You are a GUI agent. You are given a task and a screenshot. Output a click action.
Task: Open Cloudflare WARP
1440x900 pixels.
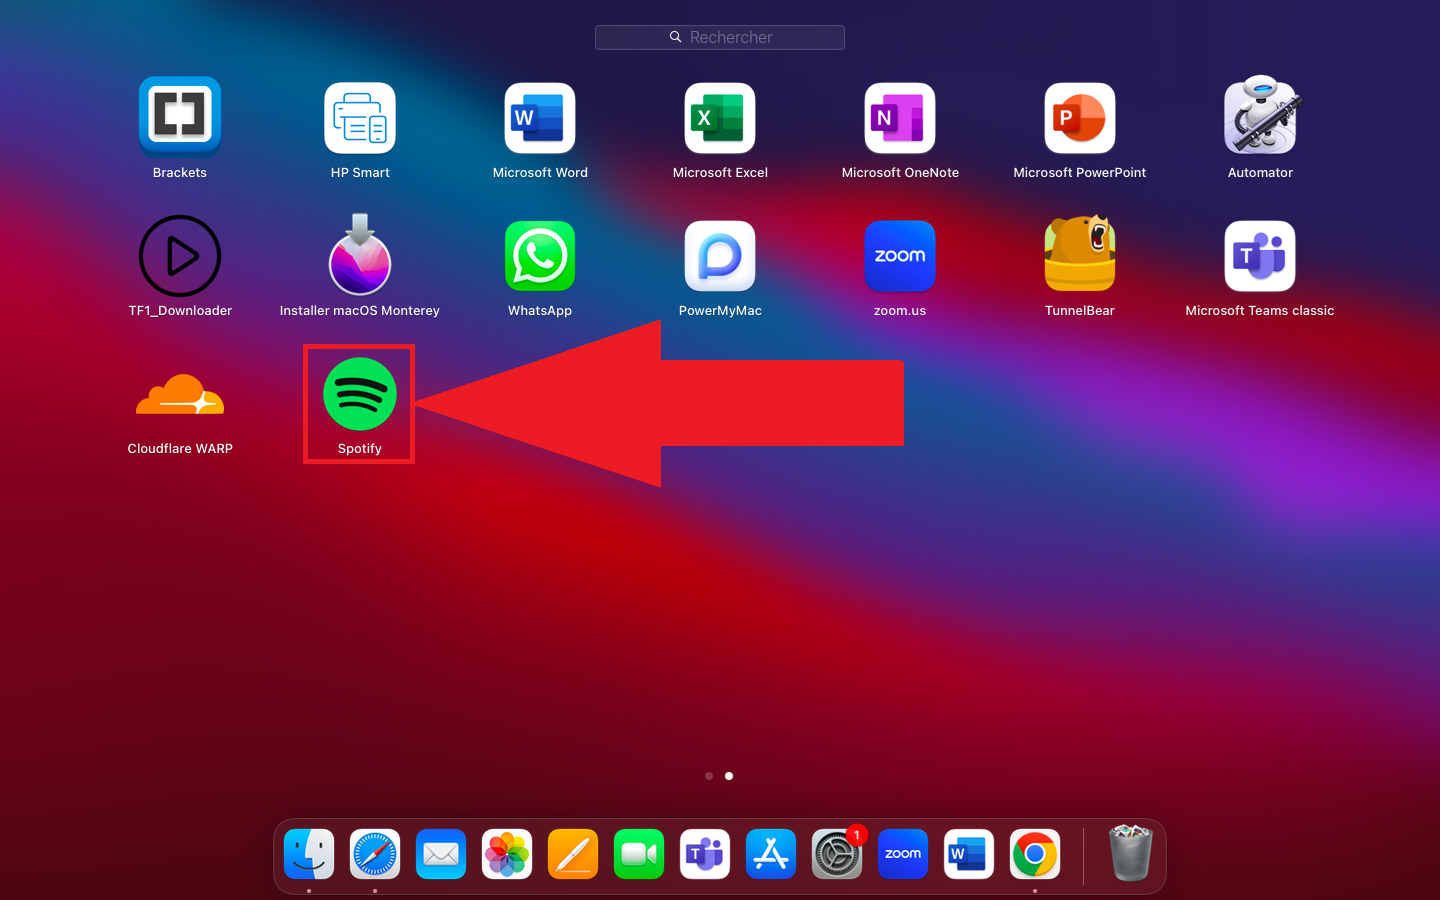tap(180, 396)
